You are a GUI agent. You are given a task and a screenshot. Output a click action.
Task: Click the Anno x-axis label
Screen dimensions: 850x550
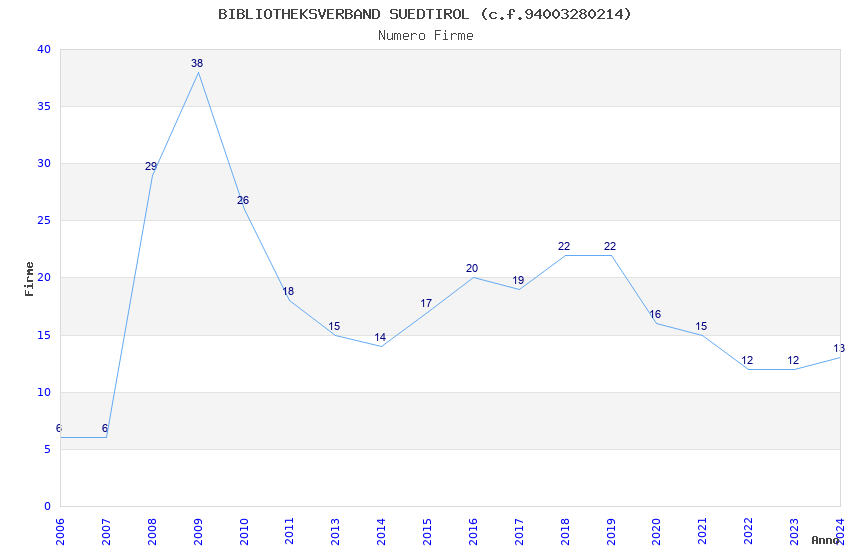coord(825,540)
